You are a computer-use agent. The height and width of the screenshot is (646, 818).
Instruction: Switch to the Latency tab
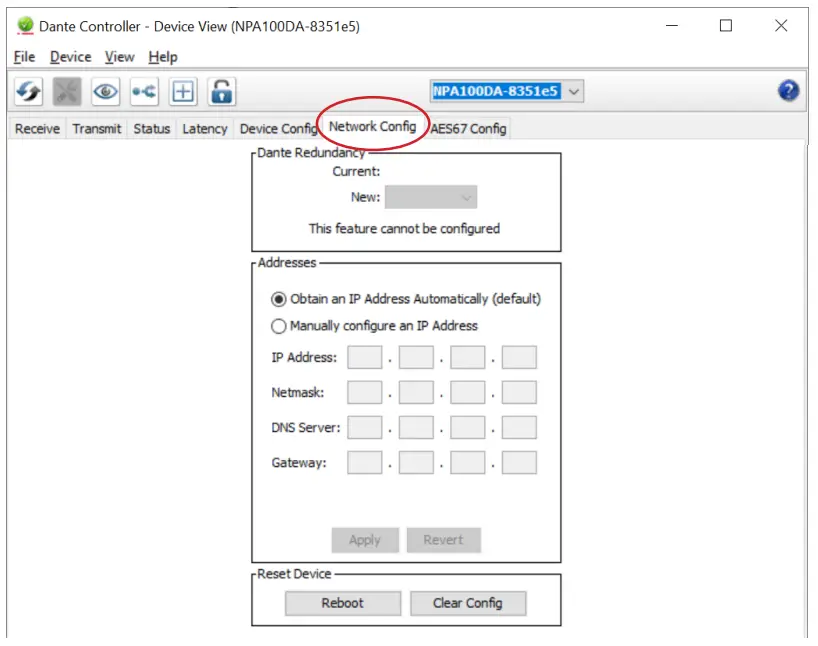coord(205,129)
